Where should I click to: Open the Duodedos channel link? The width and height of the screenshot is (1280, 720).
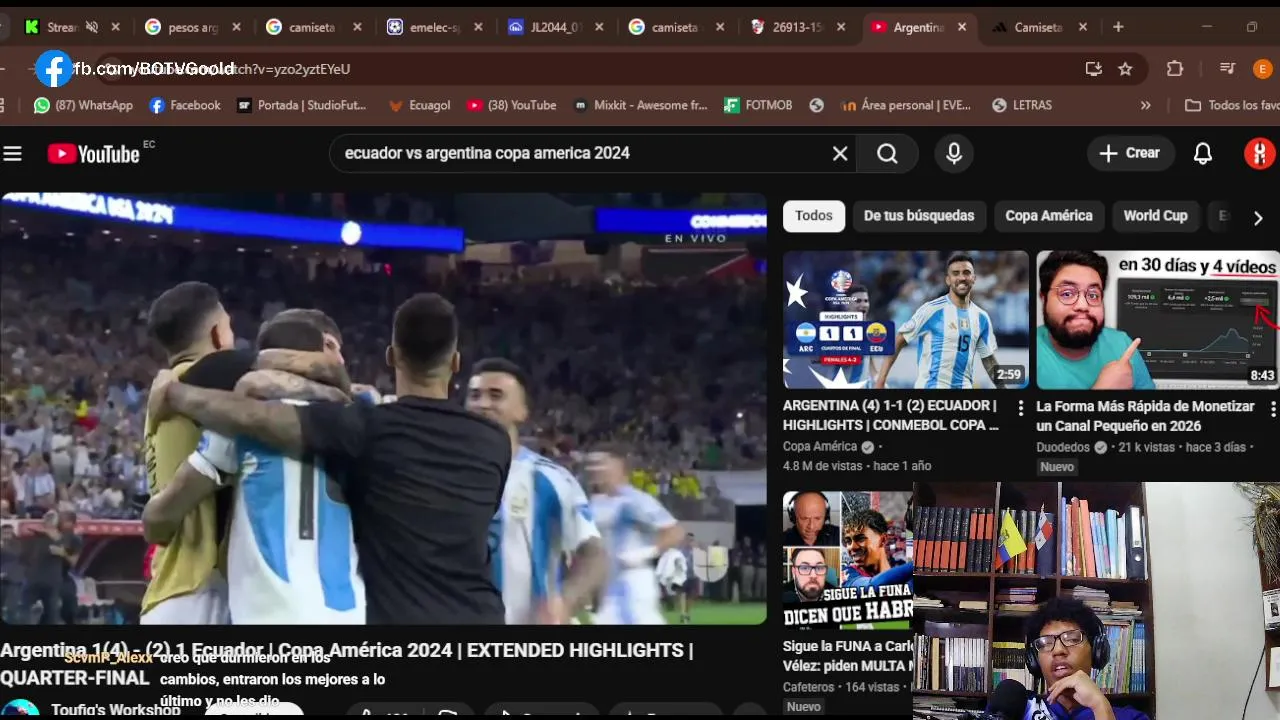pyautogui.click(x=1064, y=447)
